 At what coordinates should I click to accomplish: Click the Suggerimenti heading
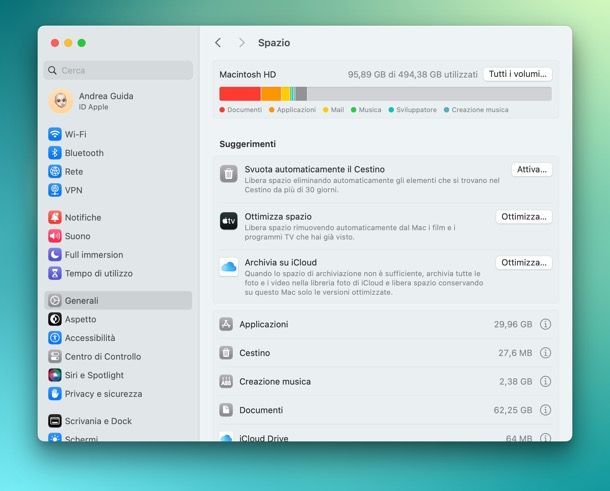click(x=248, y=144)
